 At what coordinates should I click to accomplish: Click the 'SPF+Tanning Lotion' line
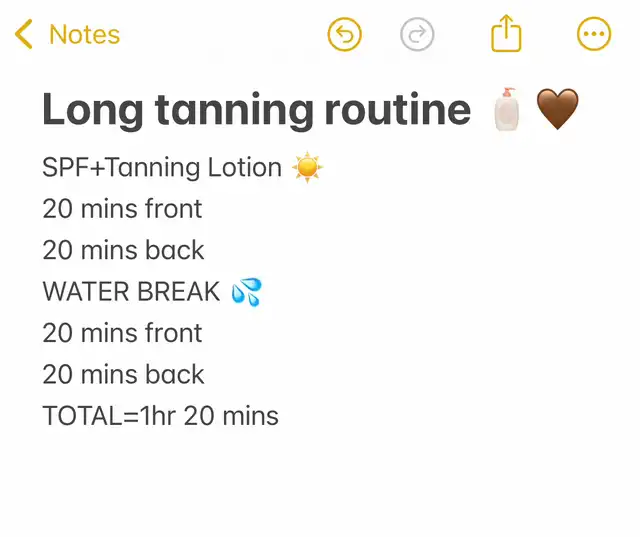[162, 167]
